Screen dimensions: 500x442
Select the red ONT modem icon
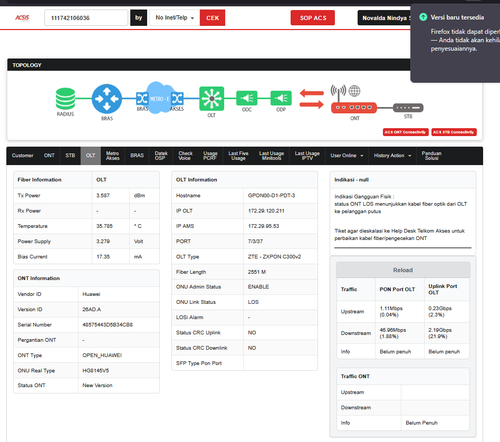(354, 108)
